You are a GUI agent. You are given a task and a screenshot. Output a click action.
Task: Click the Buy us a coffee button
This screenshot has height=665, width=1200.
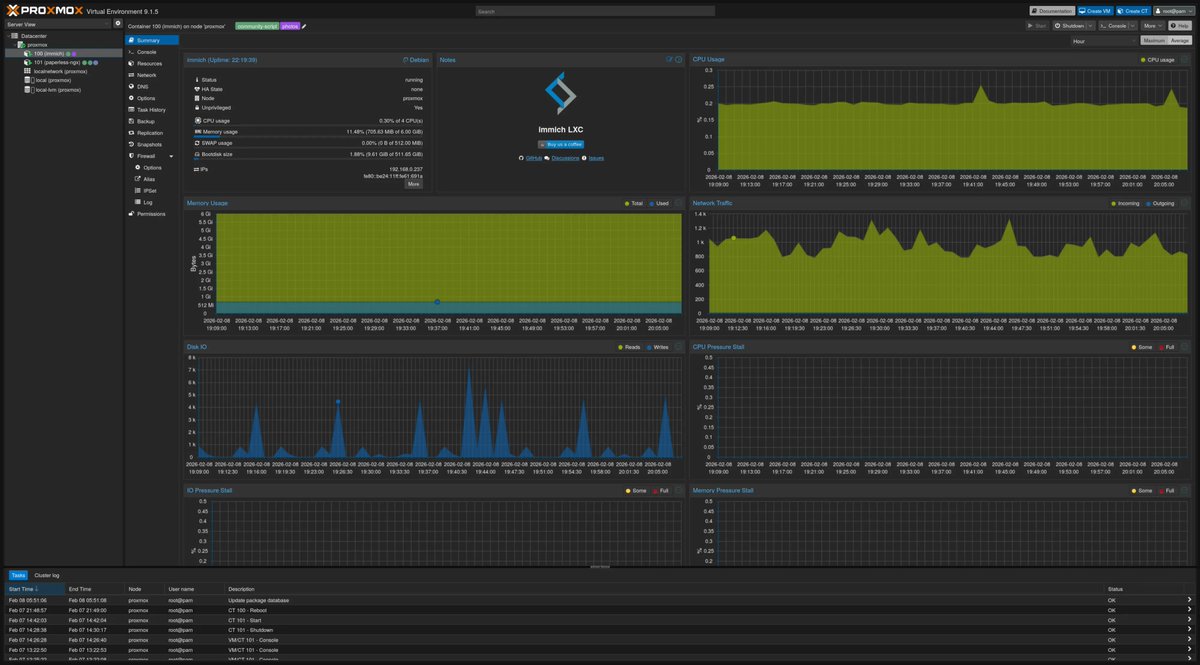coord(560,144)
